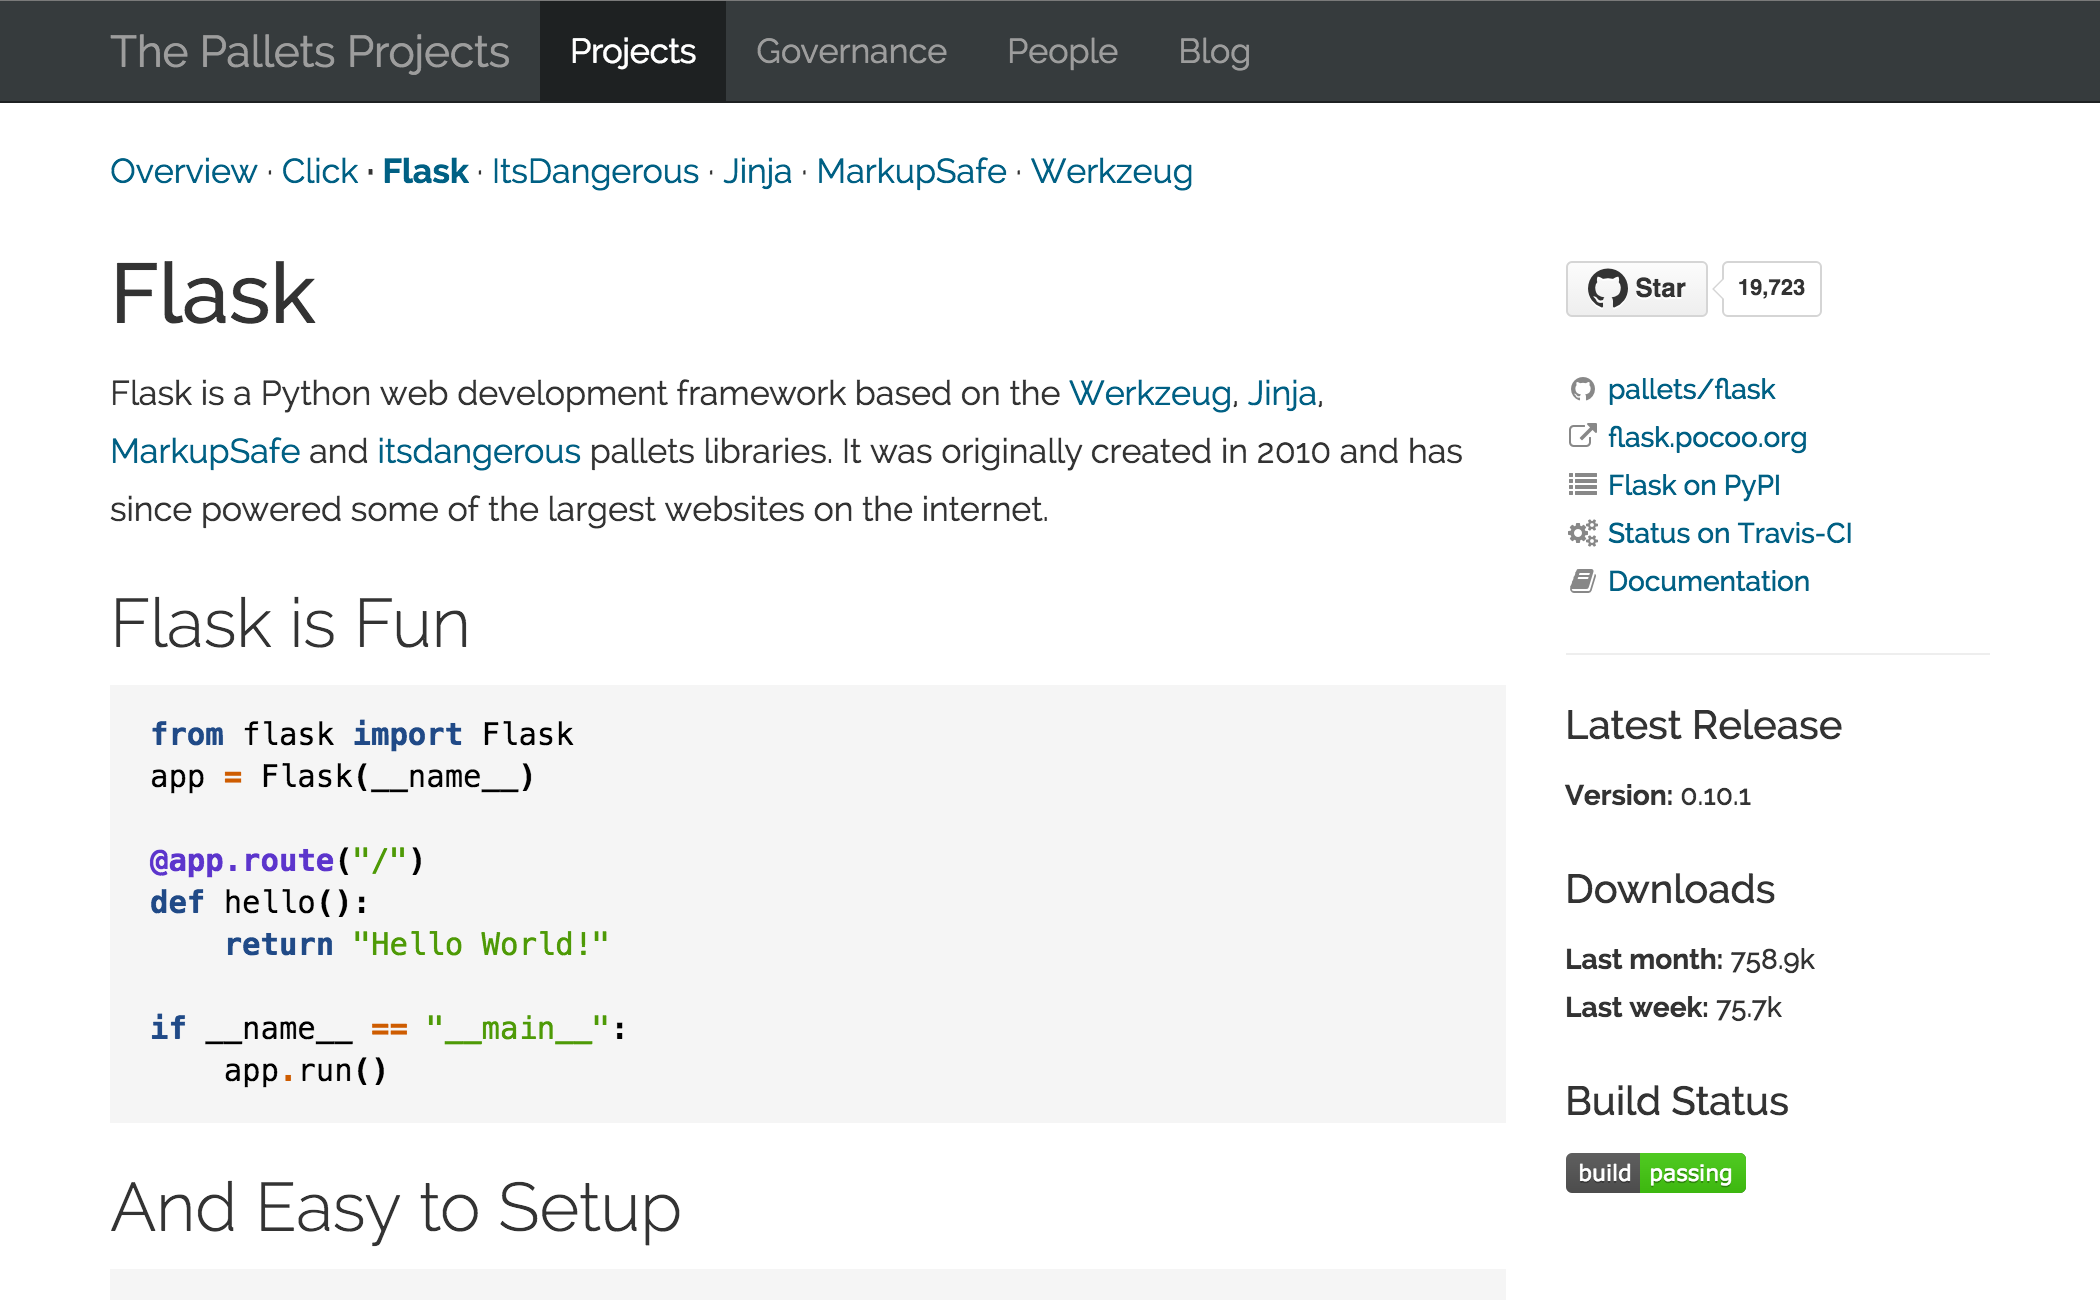Open the People nav item
Screen dimensions: 2100x1300
click(x=1062, y=51)
